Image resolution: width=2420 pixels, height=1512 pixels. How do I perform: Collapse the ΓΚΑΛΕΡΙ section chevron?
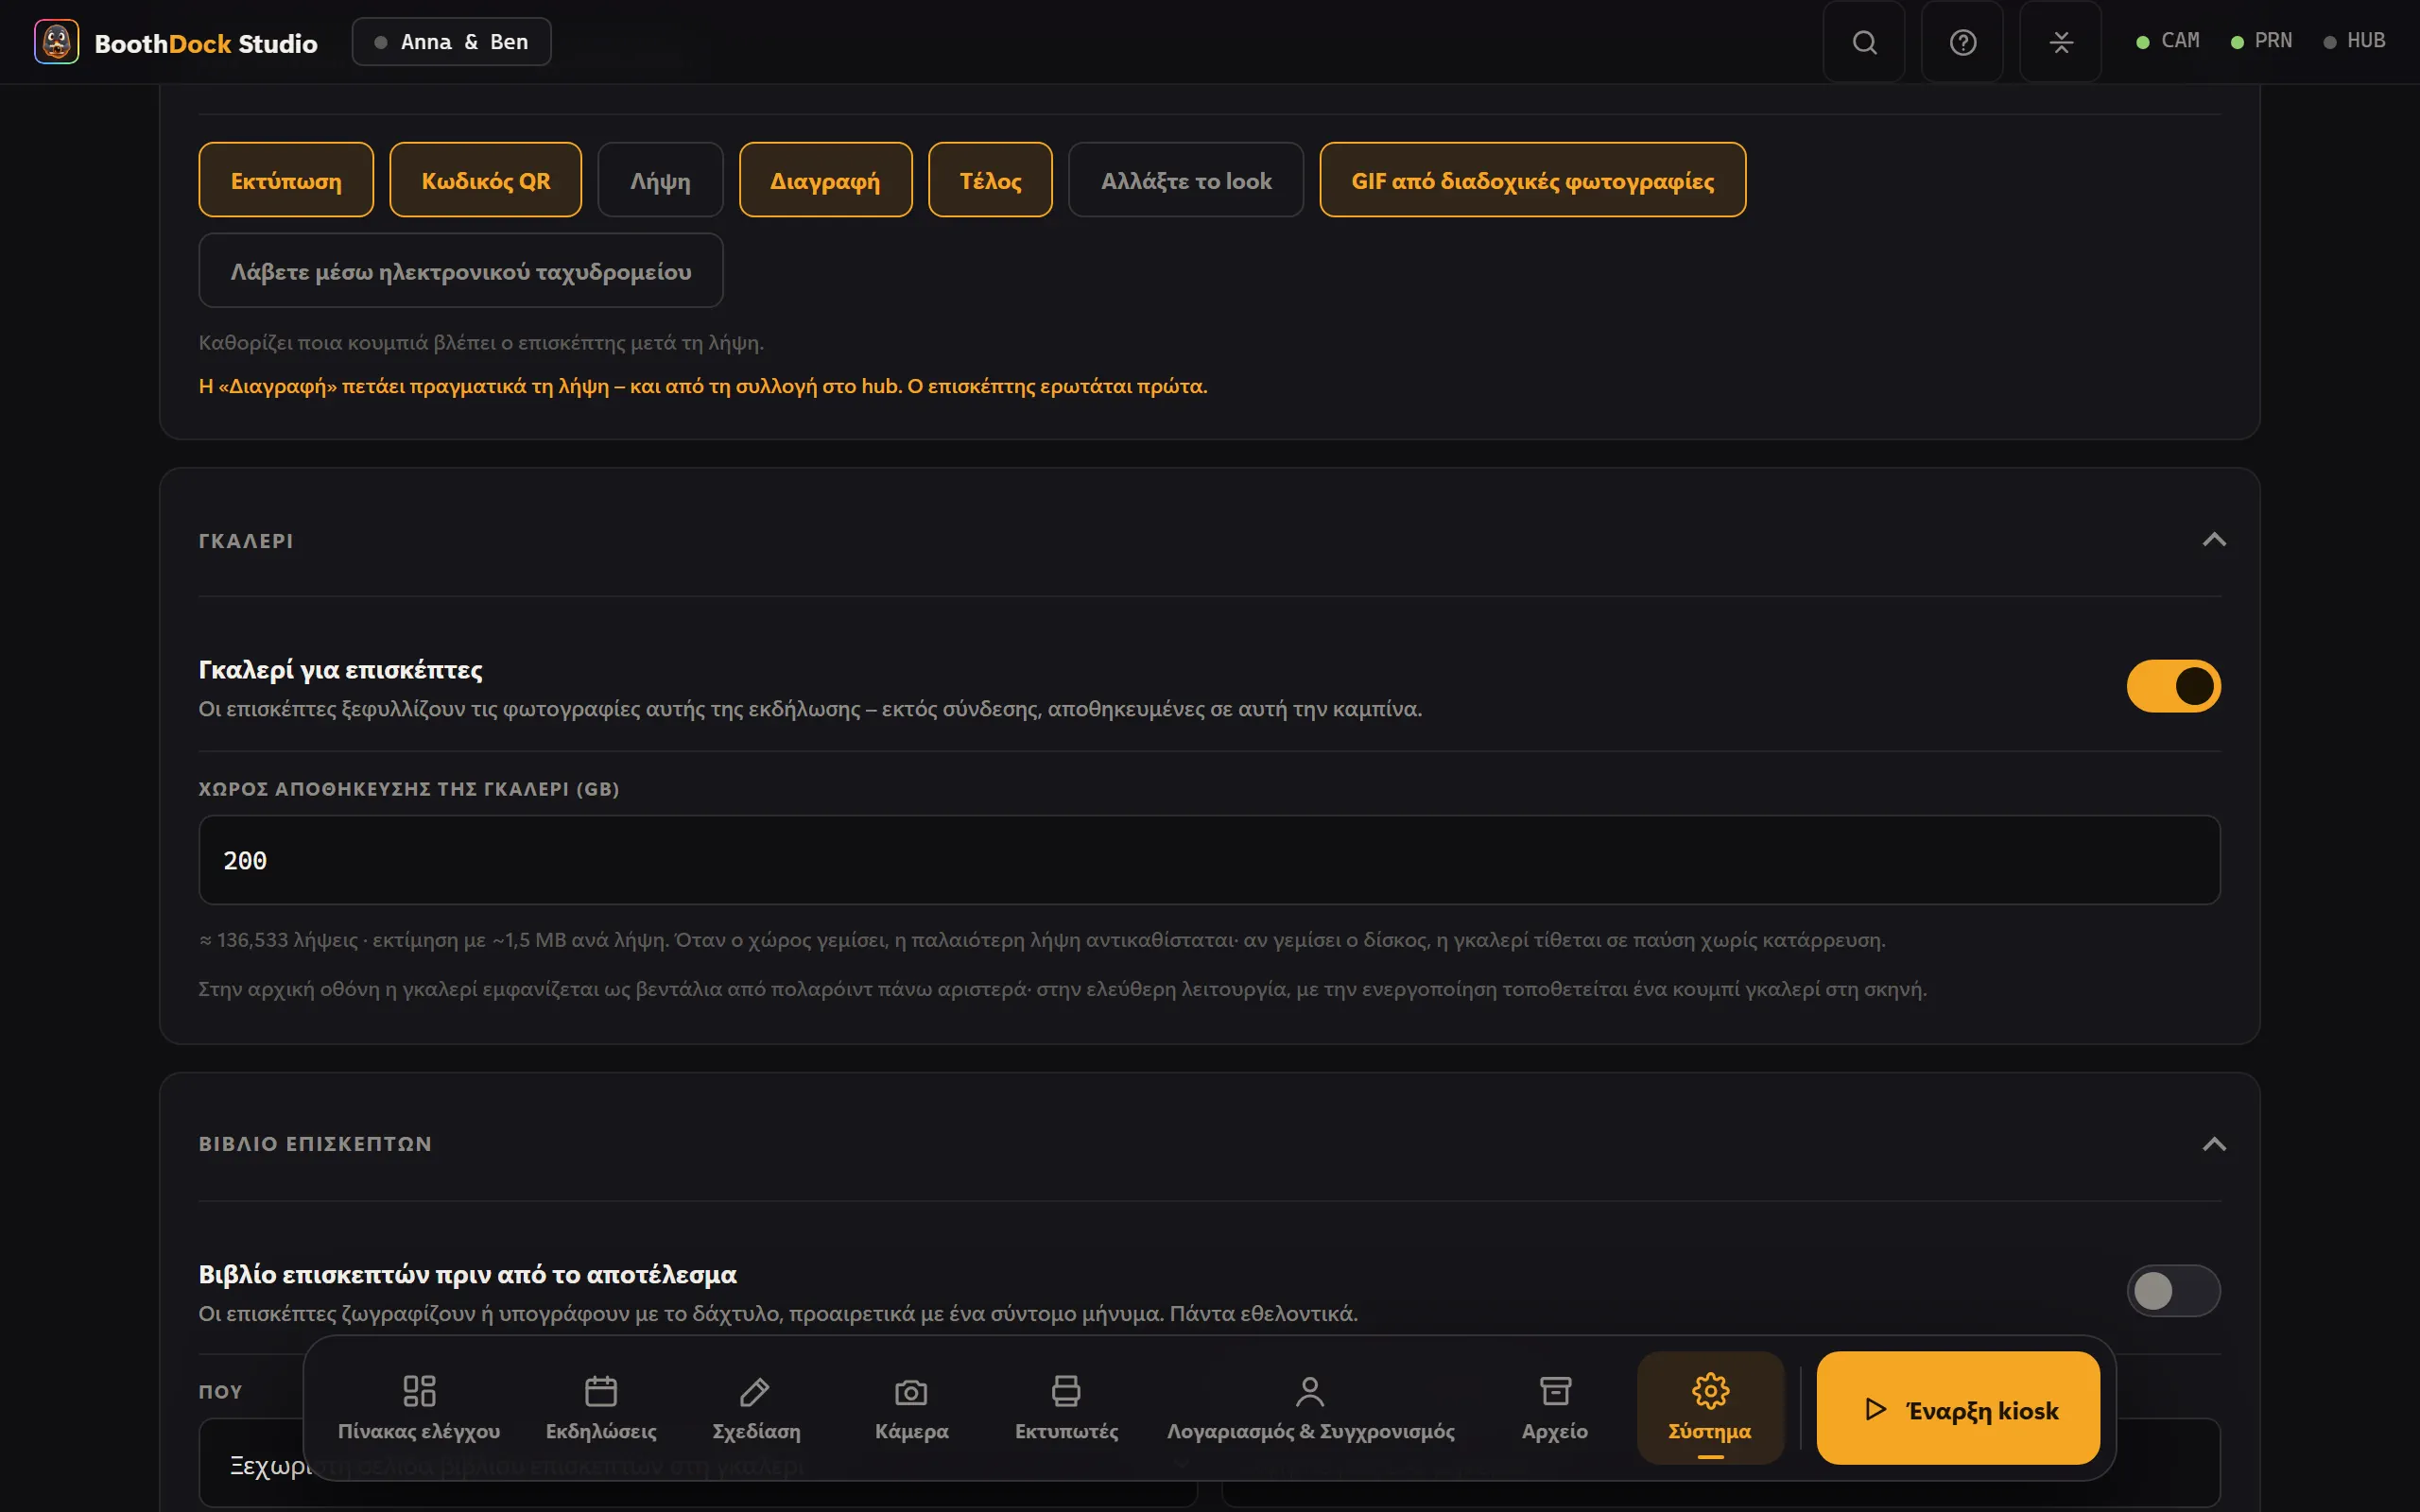point(2214,540)
